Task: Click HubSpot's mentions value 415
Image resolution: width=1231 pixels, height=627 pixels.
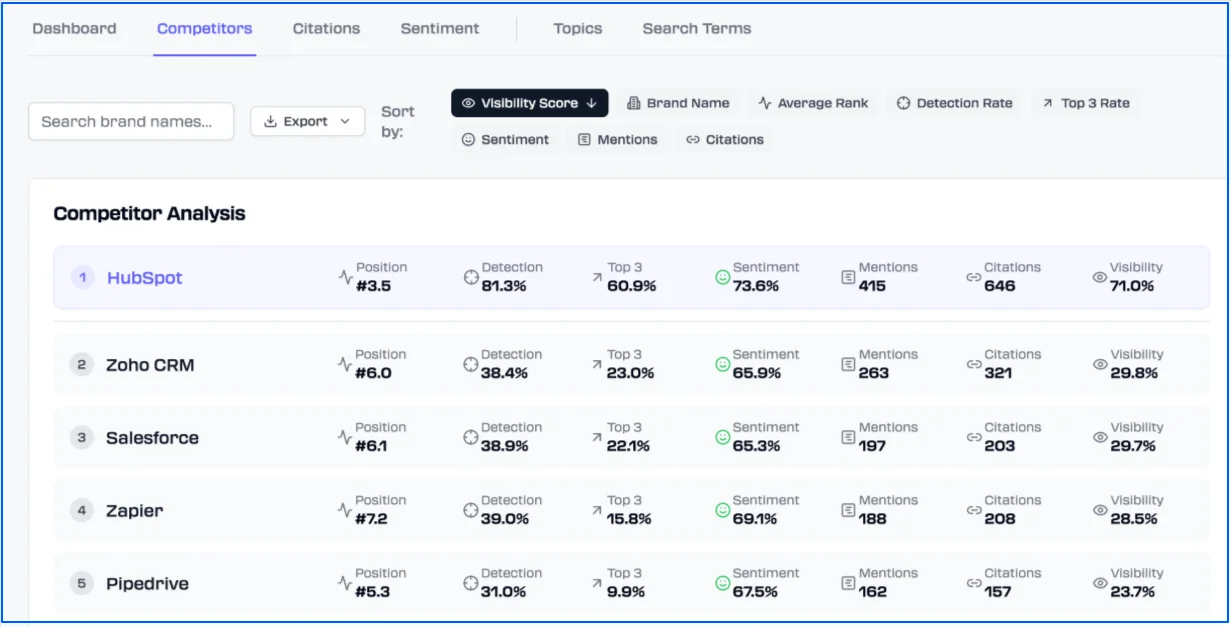Action: tap(872, 286)
